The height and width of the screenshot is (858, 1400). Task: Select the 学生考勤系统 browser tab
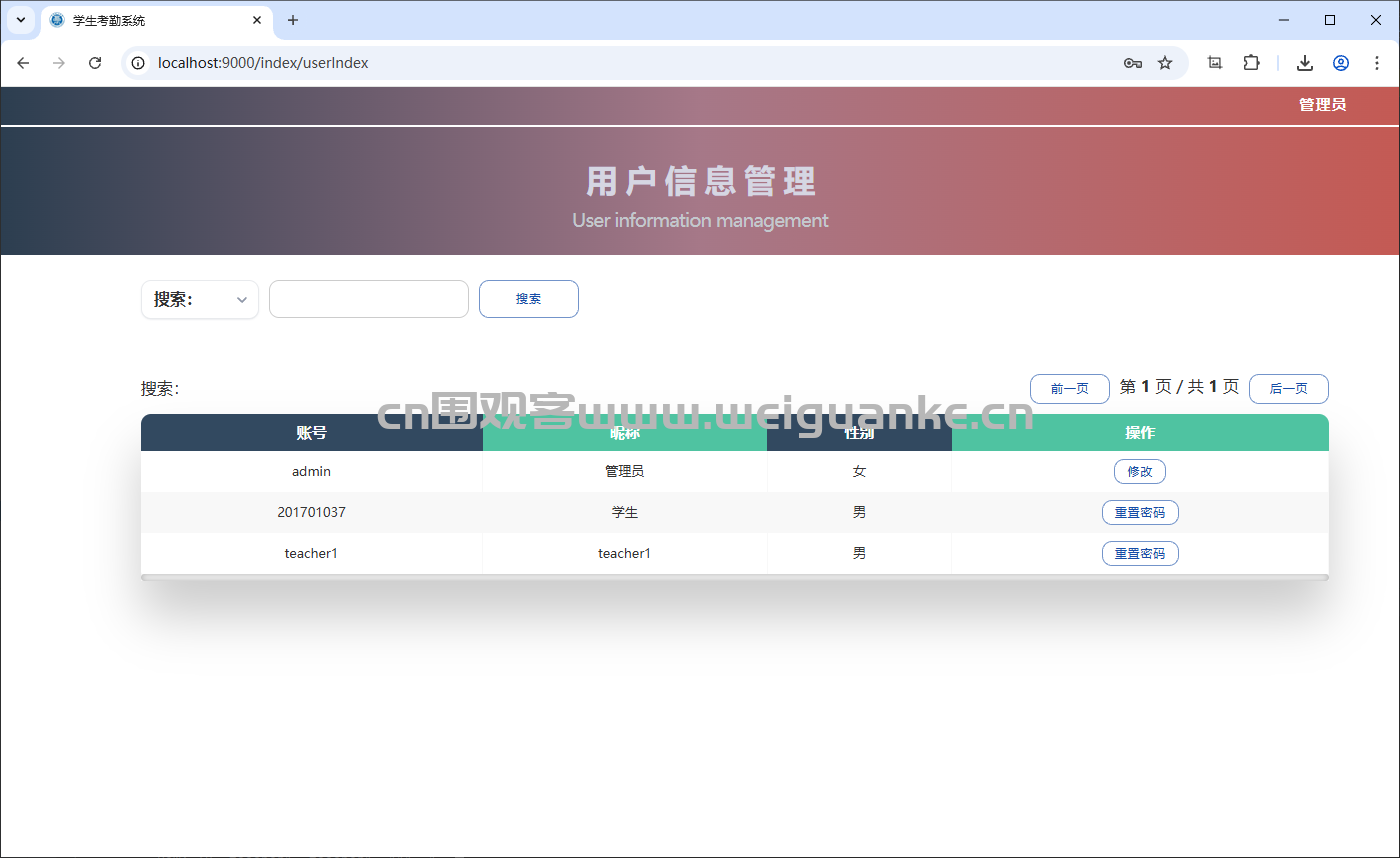[x=157, y=20]
